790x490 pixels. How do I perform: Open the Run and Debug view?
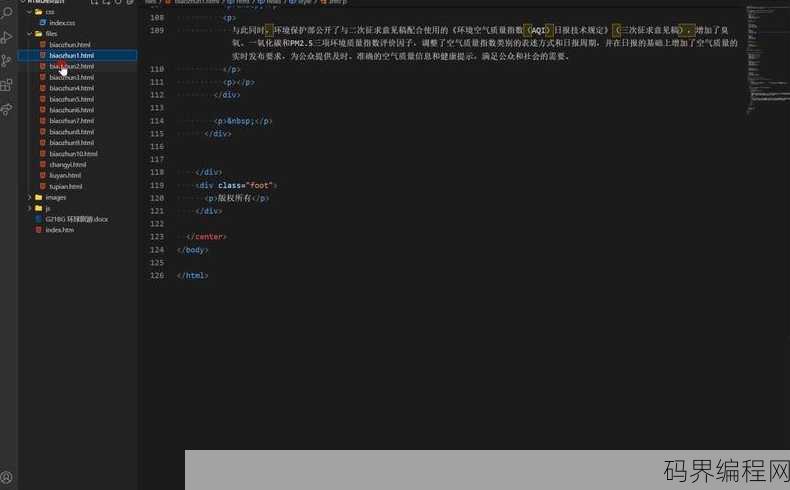7,37
